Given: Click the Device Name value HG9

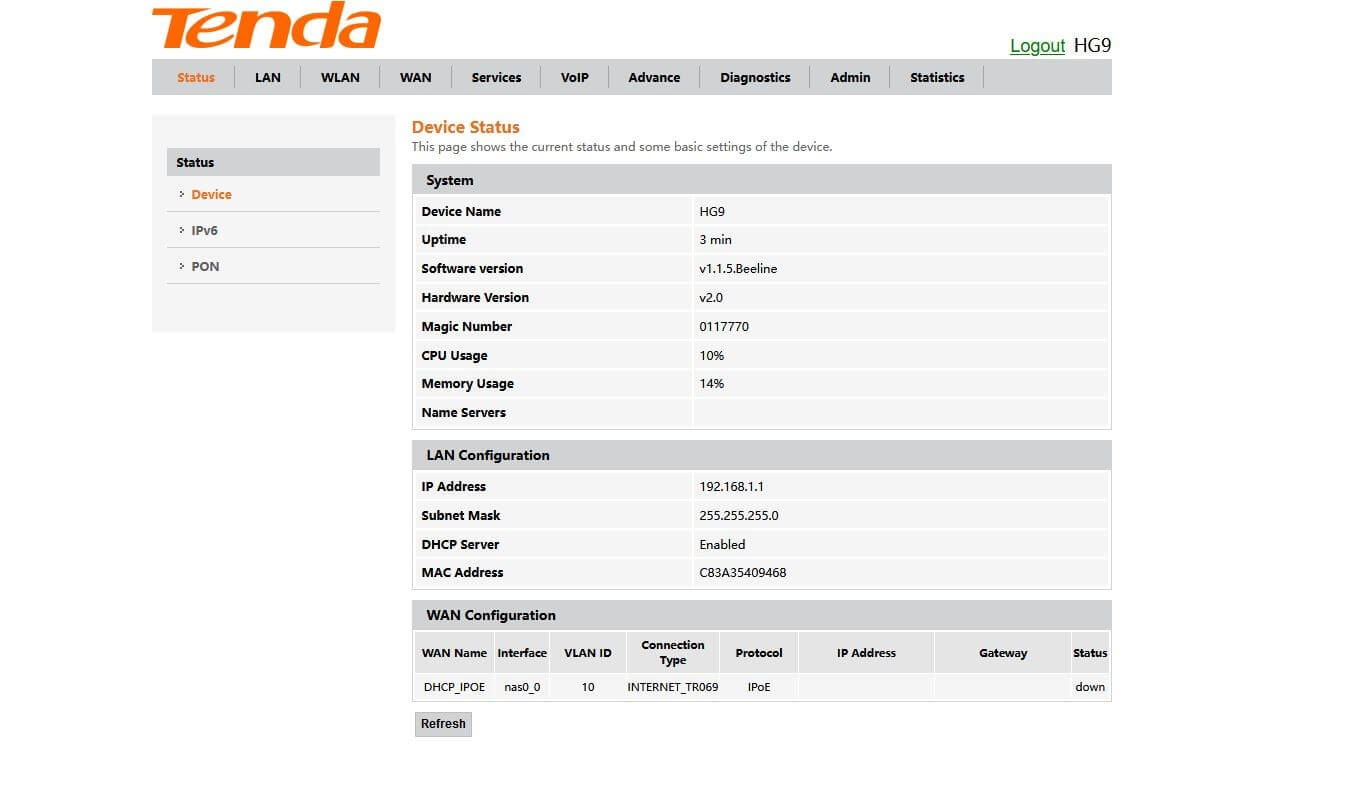Looking at the screenshot, I should (x=712, y=211).
